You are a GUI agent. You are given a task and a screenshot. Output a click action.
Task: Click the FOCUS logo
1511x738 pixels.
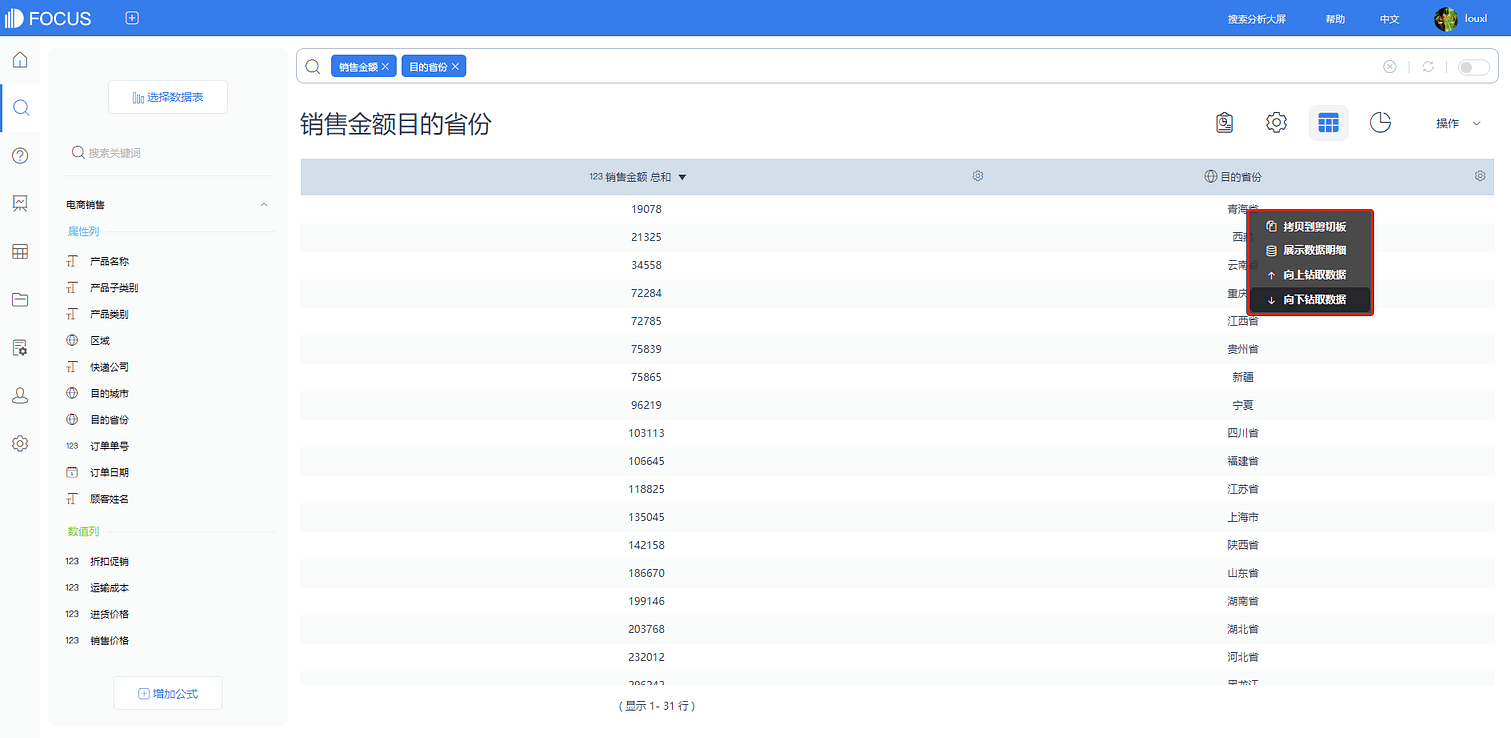49,18
